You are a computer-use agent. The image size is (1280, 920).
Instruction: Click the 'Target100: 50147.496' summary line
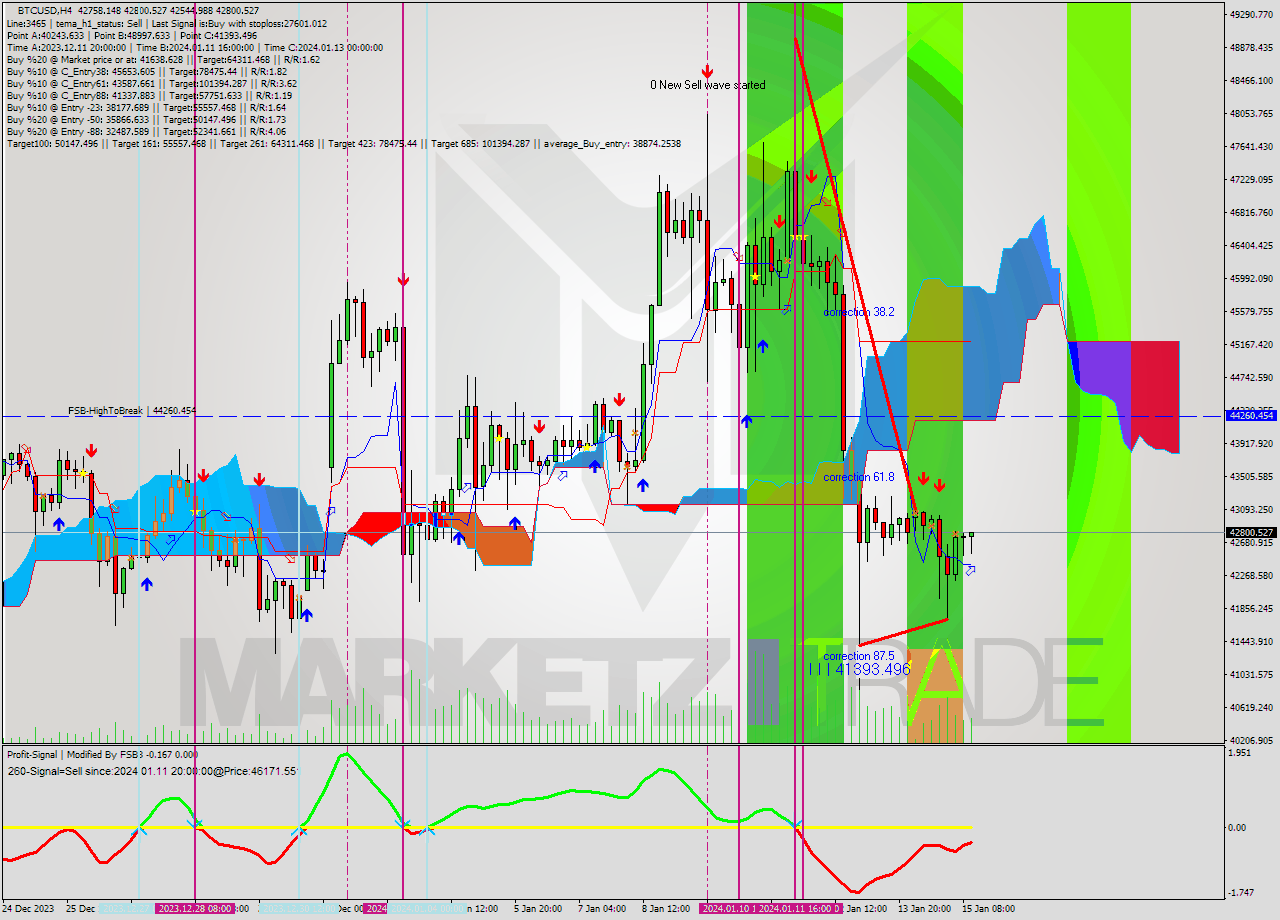coord(343,143)
